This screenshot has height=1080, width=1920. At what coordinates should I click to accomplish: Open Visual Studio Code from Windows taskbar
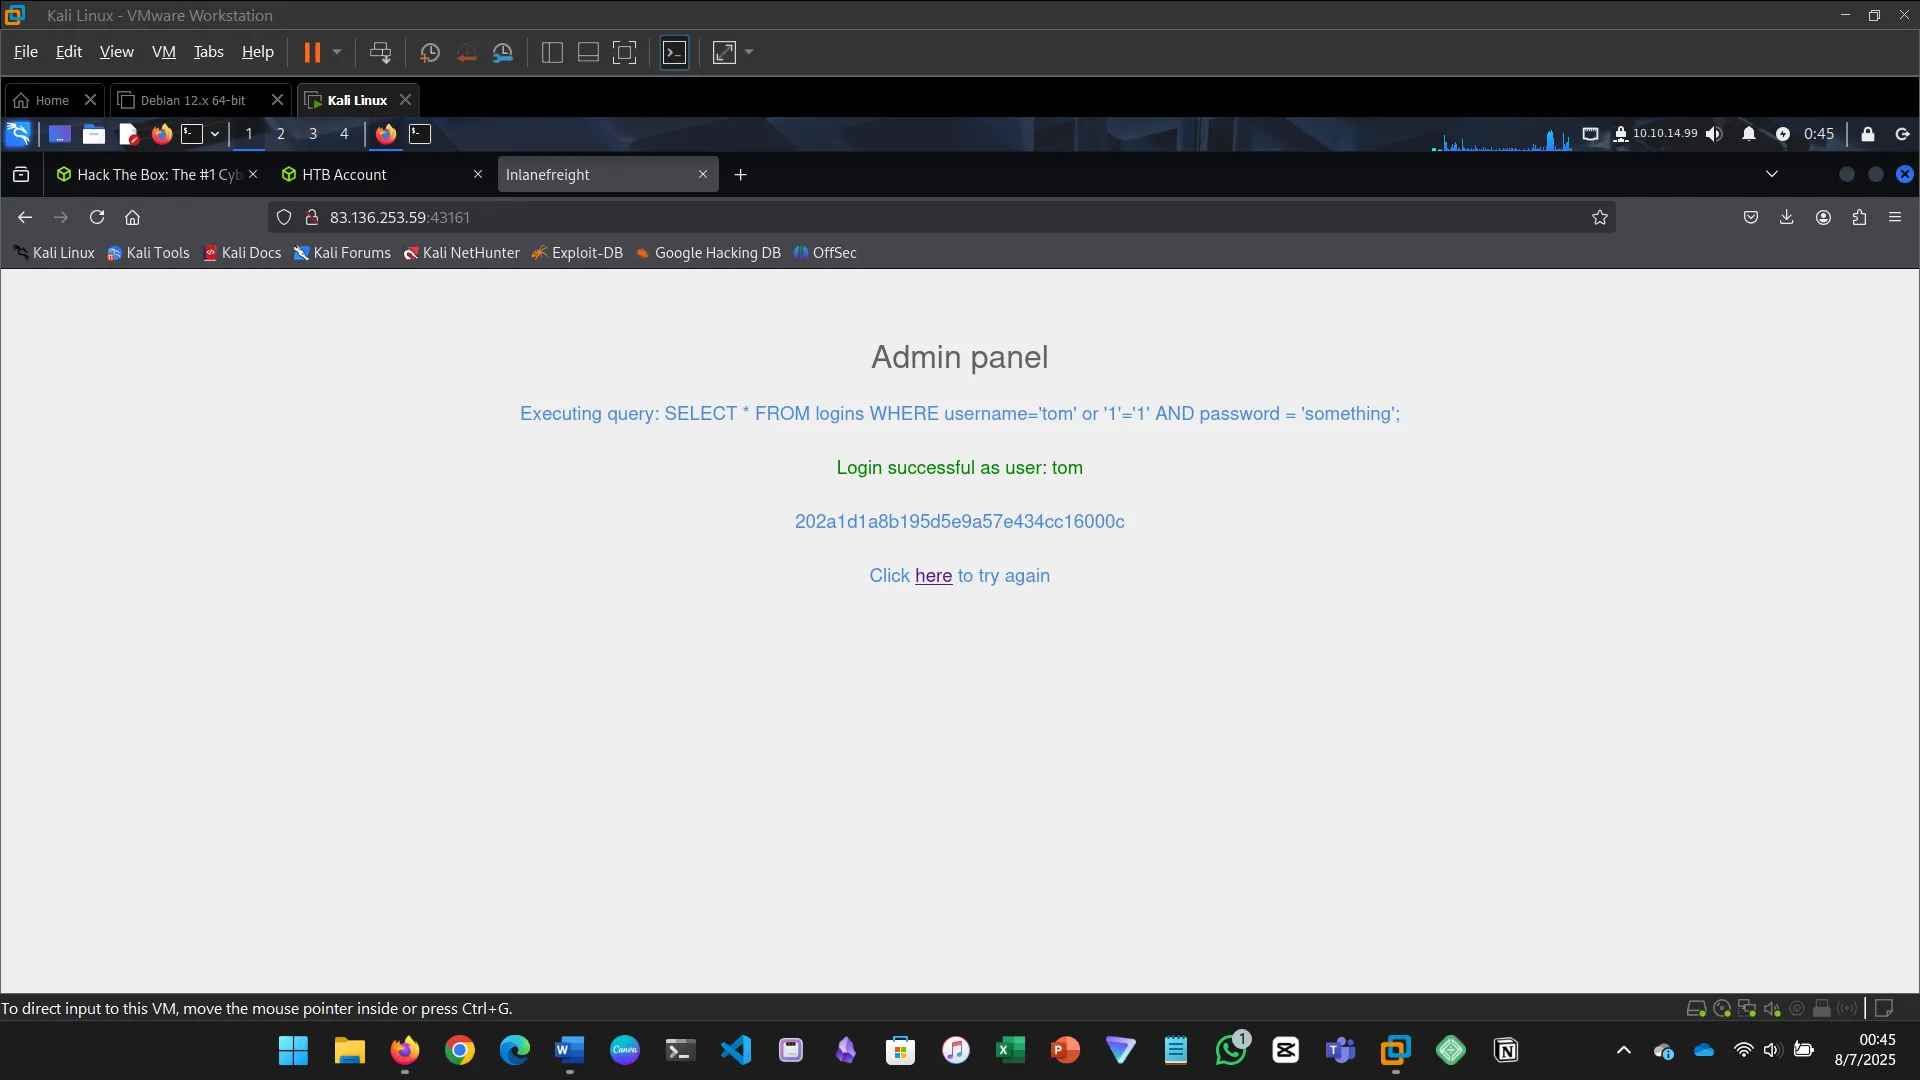tap(736, 1050)
